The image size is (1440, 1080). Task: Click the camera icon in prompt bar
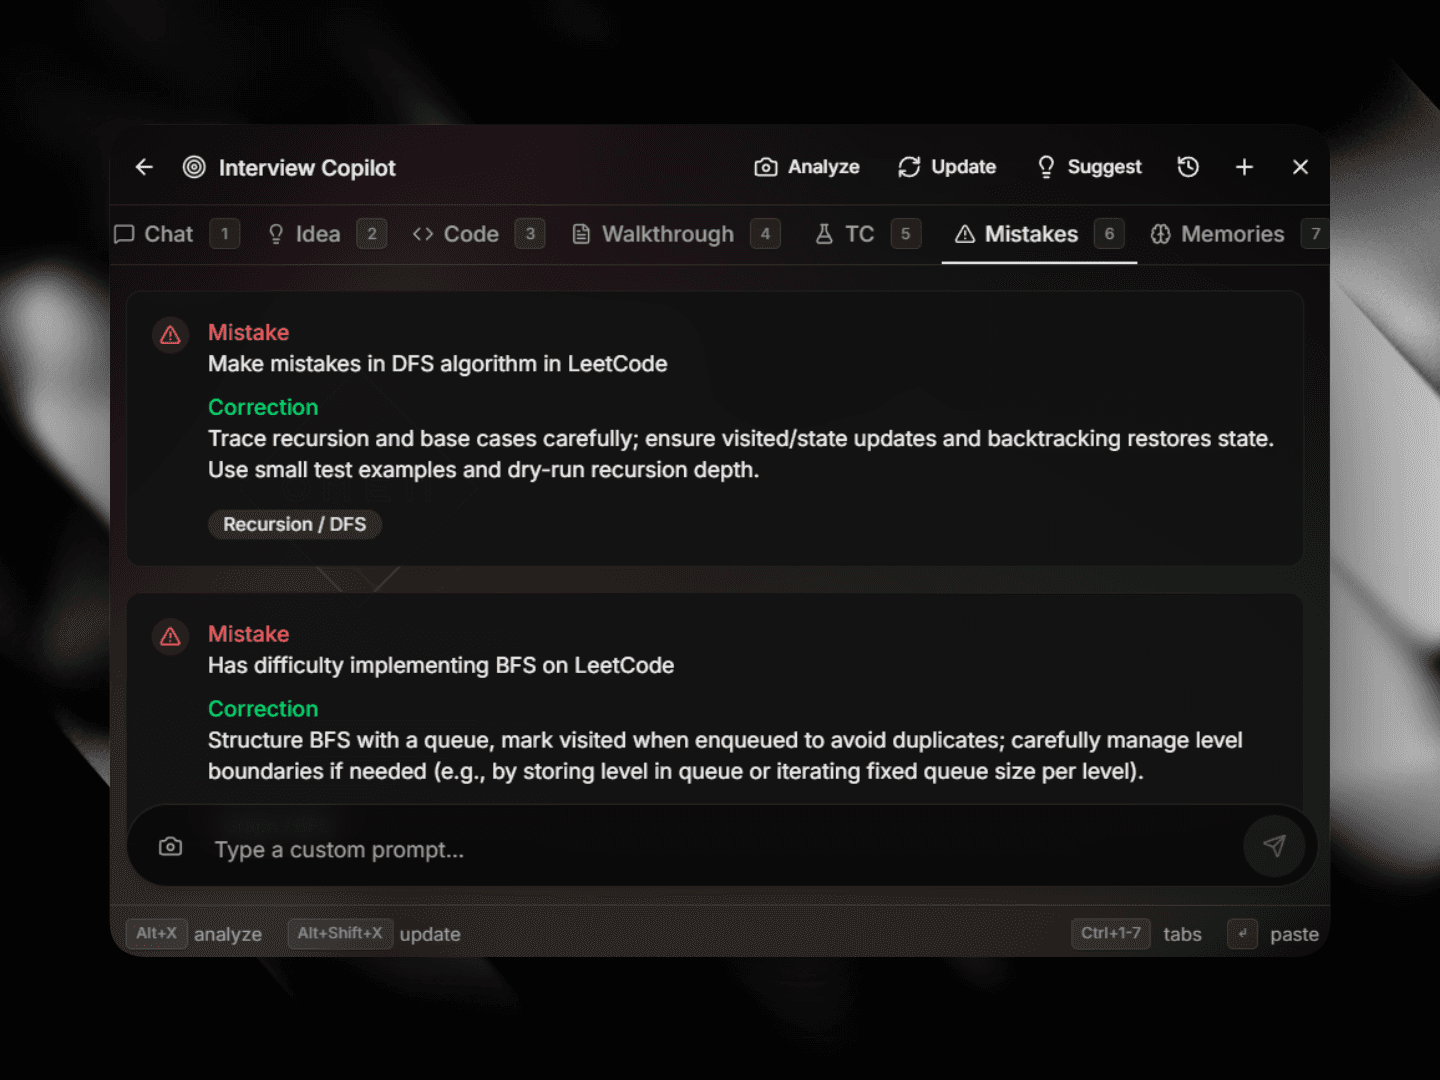(171, 847)
